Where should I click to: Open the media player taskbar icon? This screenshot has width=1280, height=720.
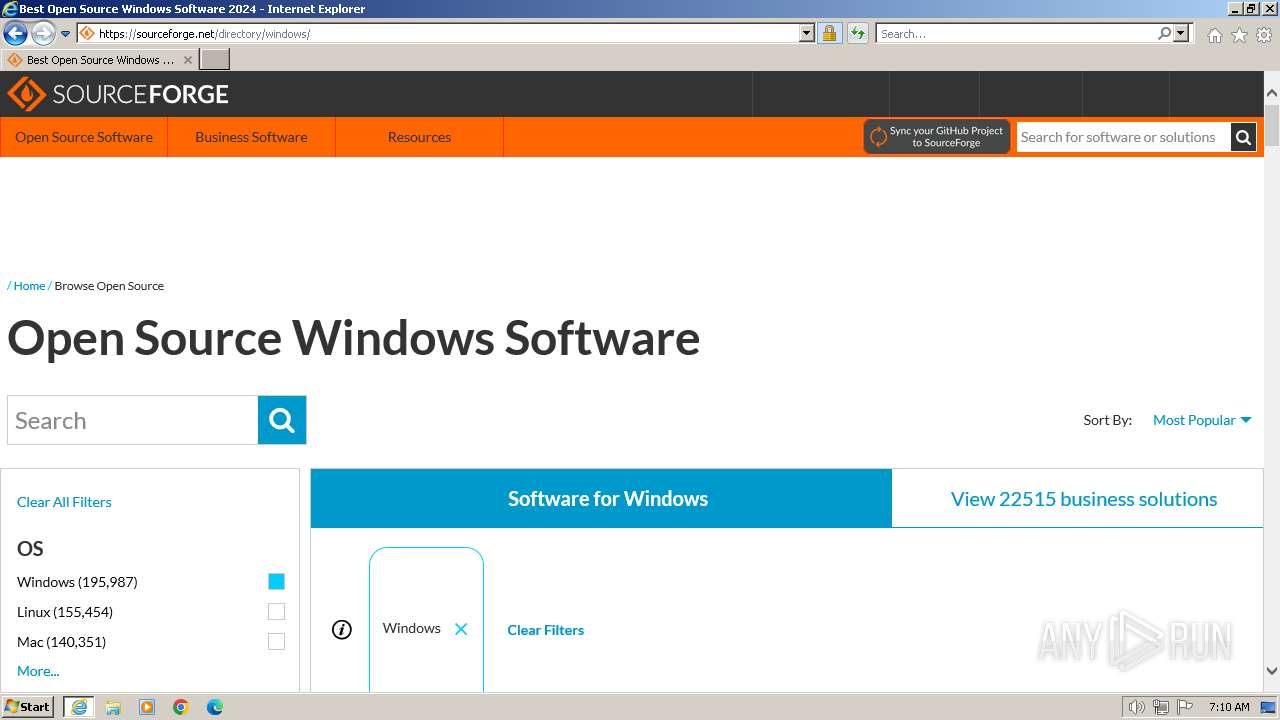pyautogui.click(x=147, y=707)
